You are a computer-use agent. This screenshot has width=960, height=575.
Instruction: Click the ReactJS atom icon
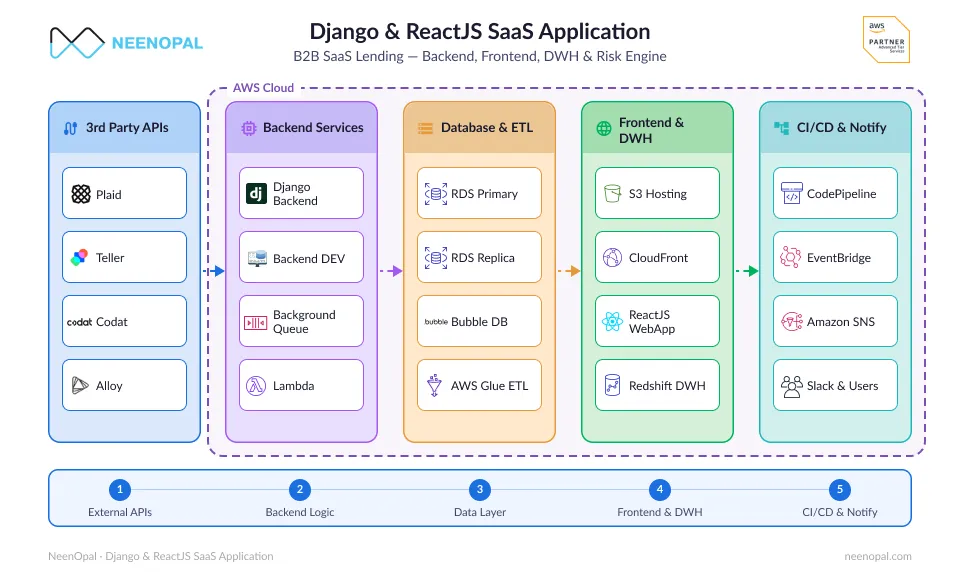pyautogui.click(x=612, y=321)
